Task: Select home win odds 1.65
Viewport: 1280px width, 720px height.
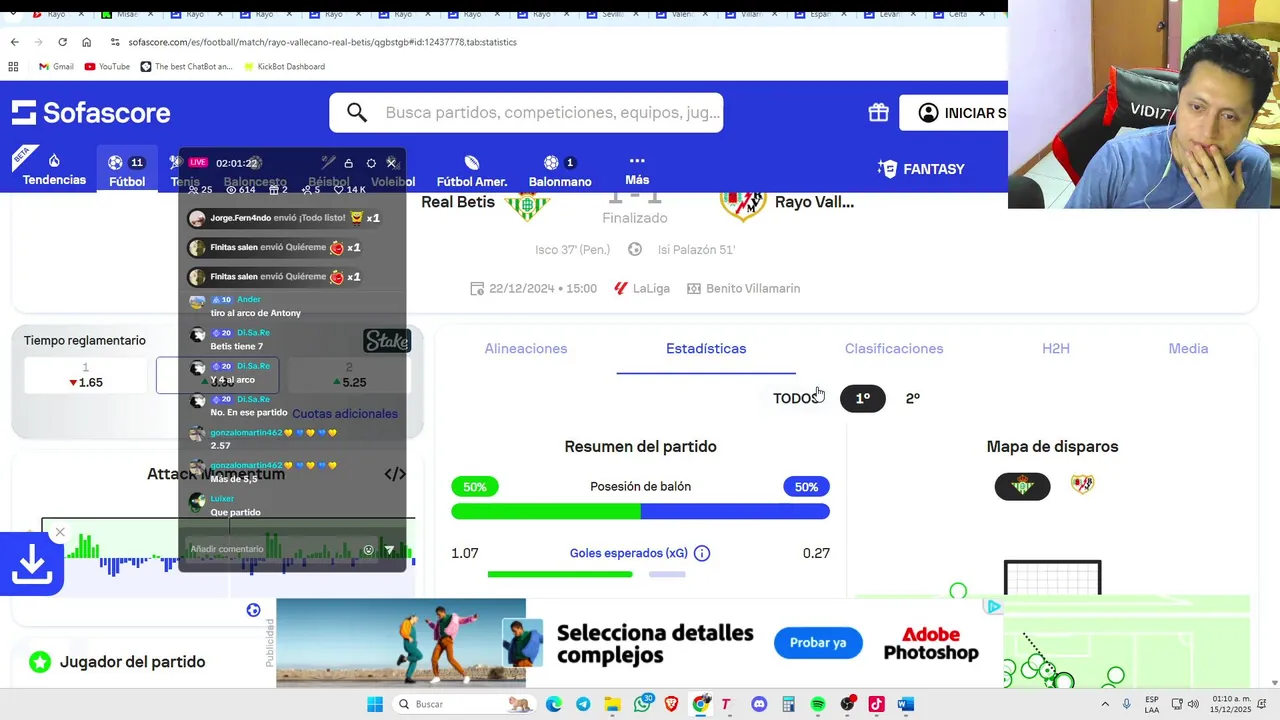Action: [x=86, y=375]
